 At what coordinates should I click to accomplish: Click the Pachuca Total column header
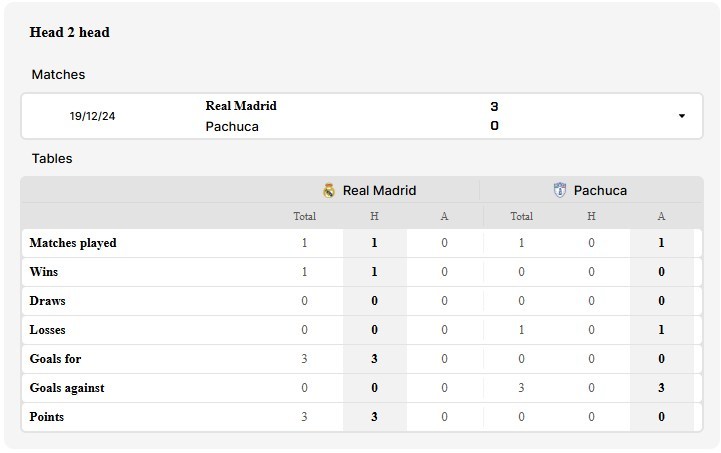(521, 216)
